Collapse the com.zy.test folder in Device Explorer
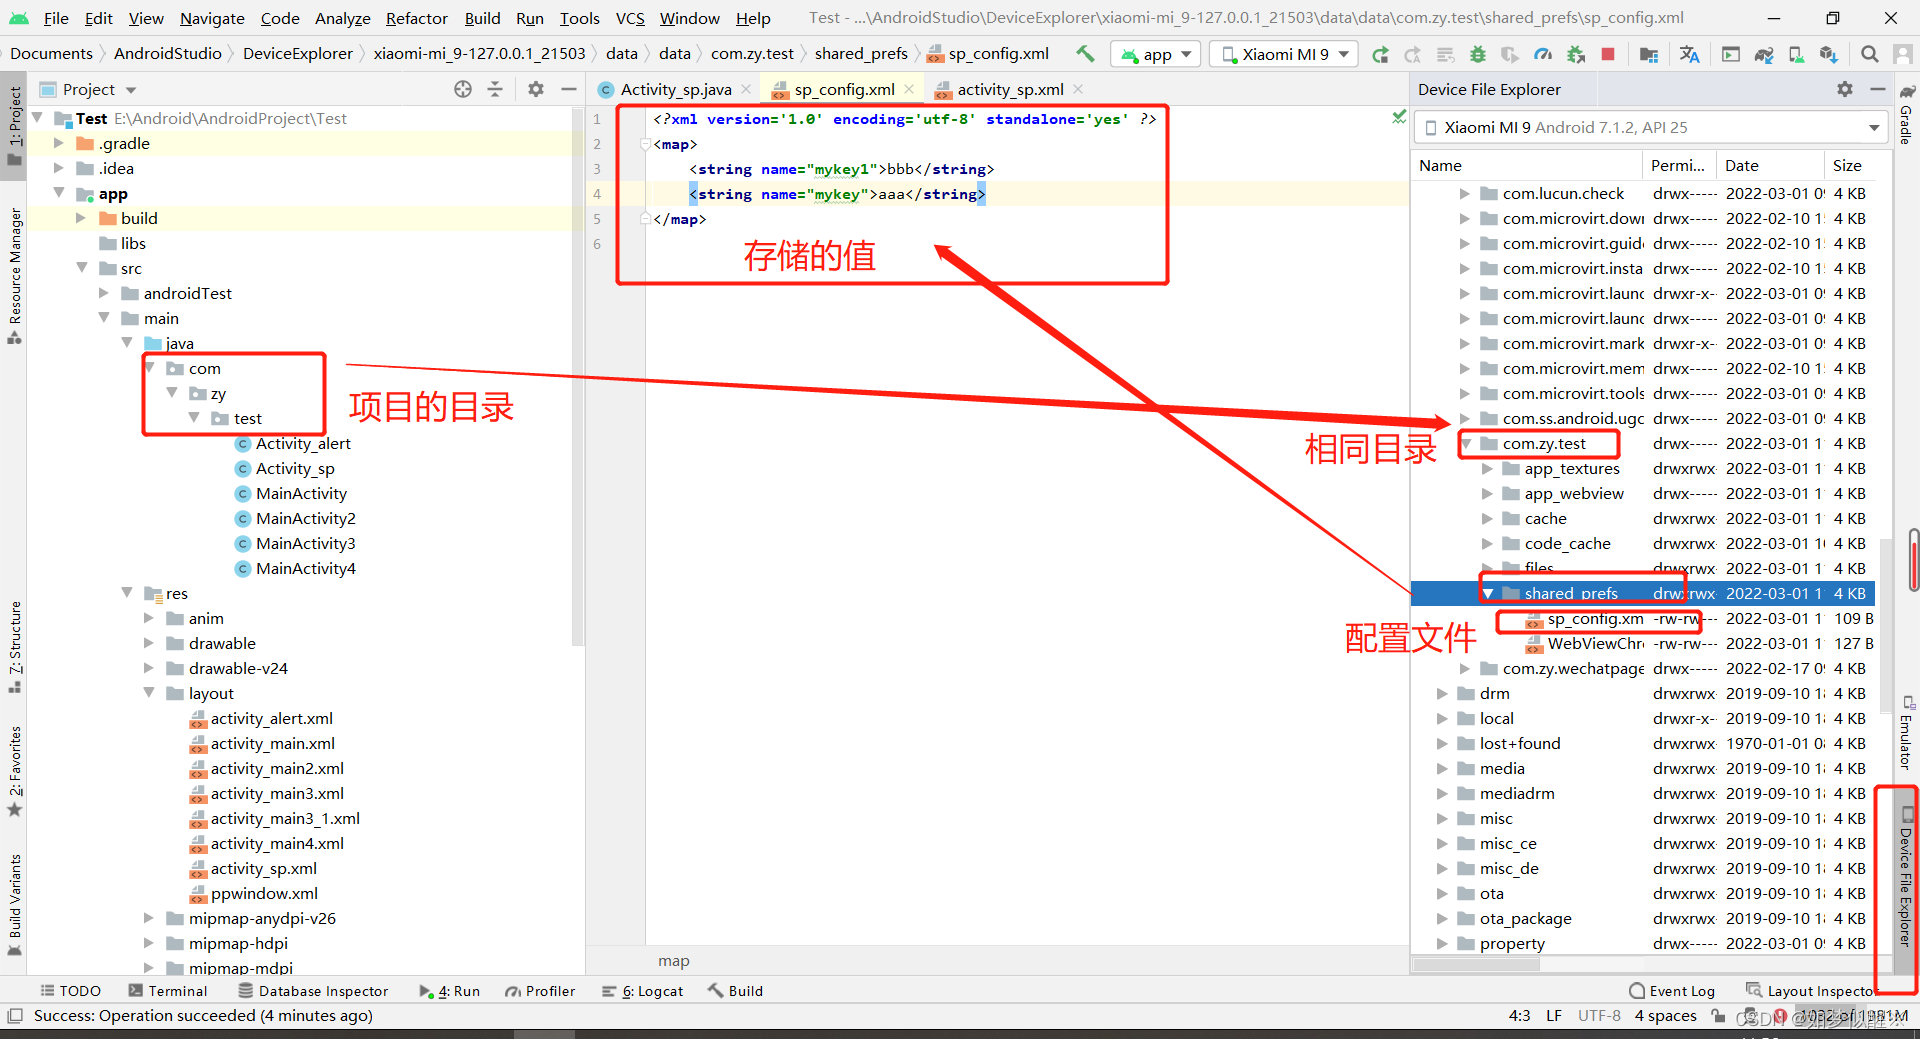Viewport: 1920px width, 1039px height. [1466, 444]
